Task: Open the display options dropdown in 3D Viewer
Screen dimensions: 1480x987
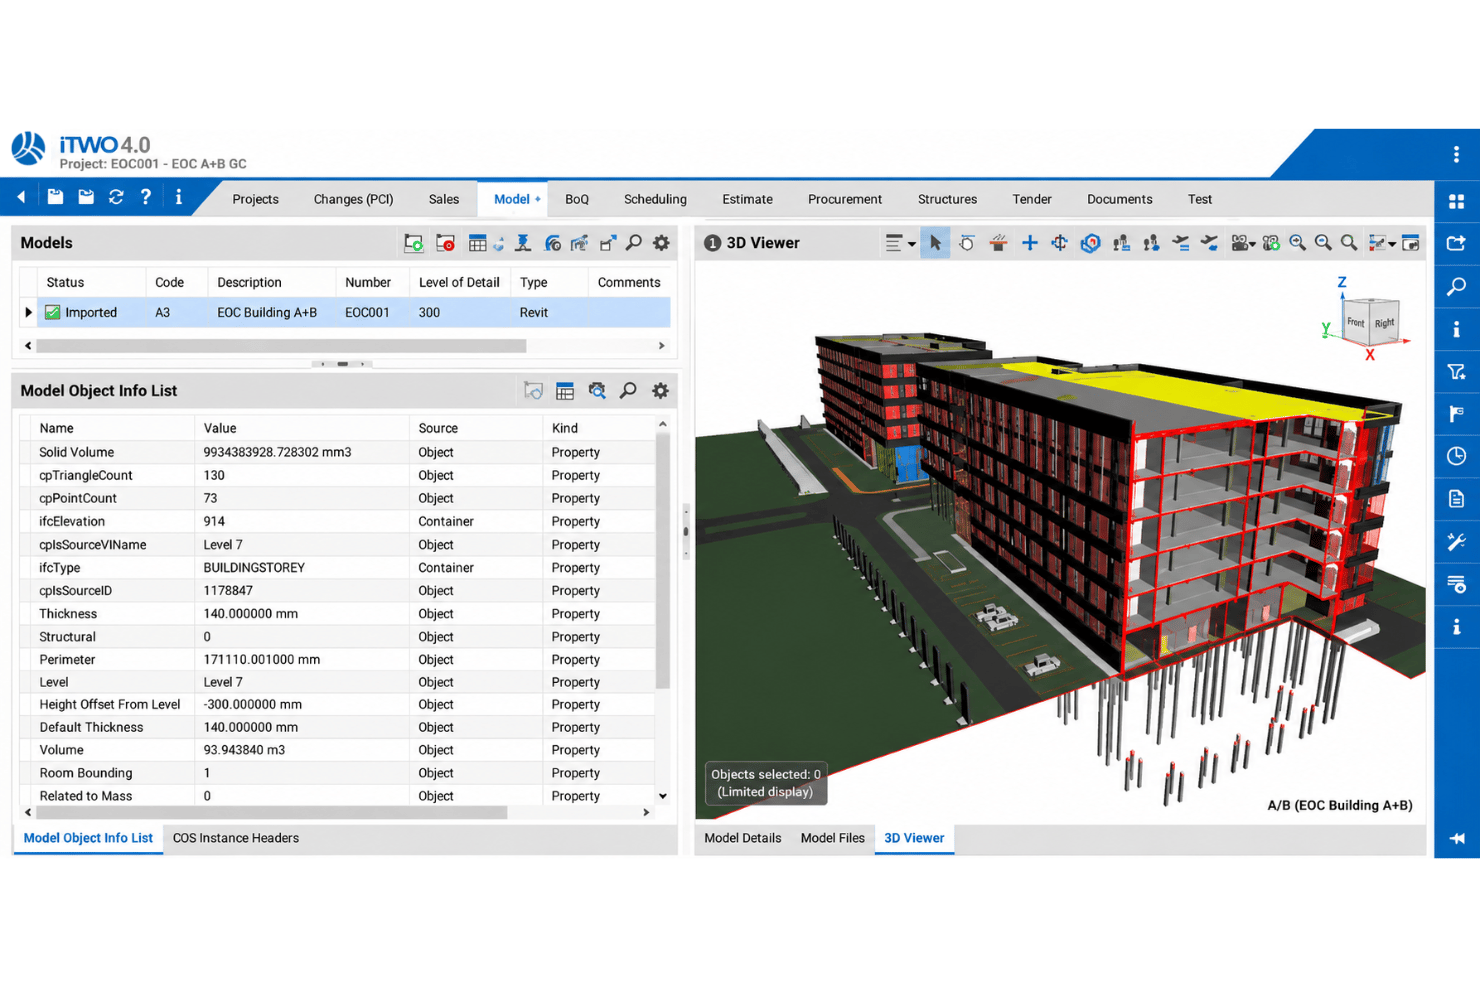Action: 1381,243
